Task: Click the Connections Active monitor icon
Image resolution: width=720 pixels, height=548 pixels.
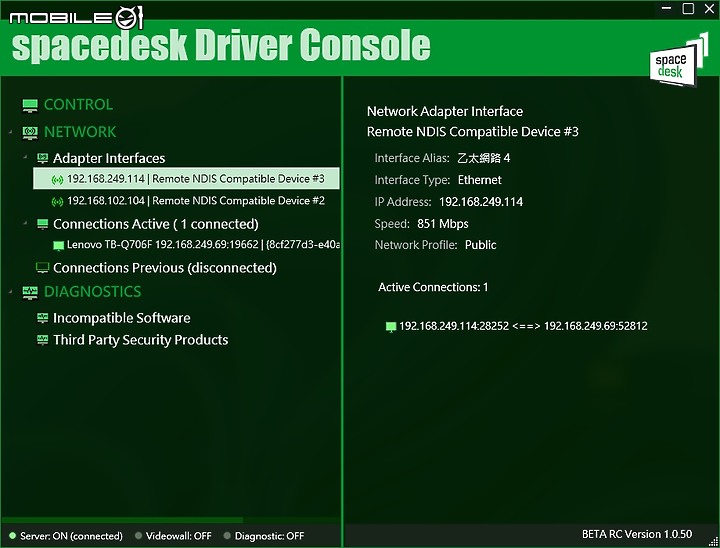Action: pos(42,224)
